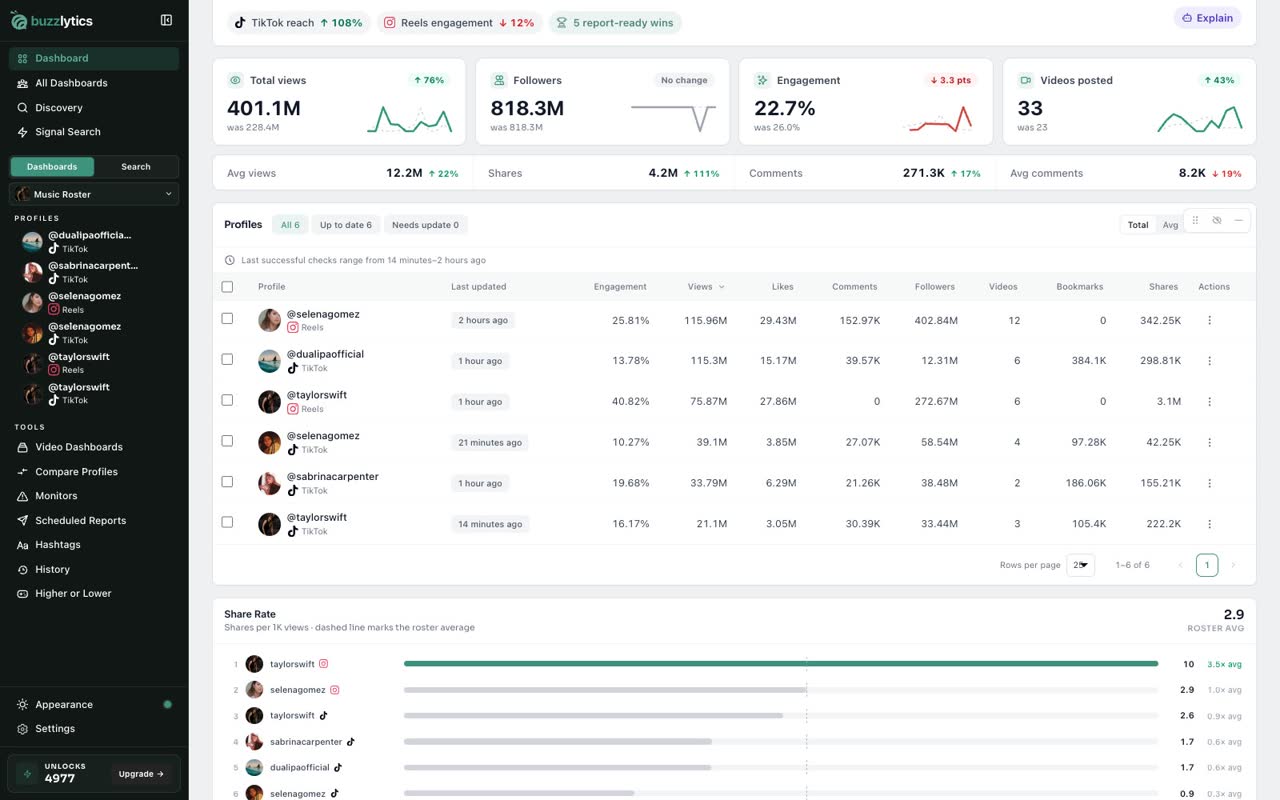1280x800 pixels.
Task: Open All Dashboards in the sidebar
Action: [94, 83]
